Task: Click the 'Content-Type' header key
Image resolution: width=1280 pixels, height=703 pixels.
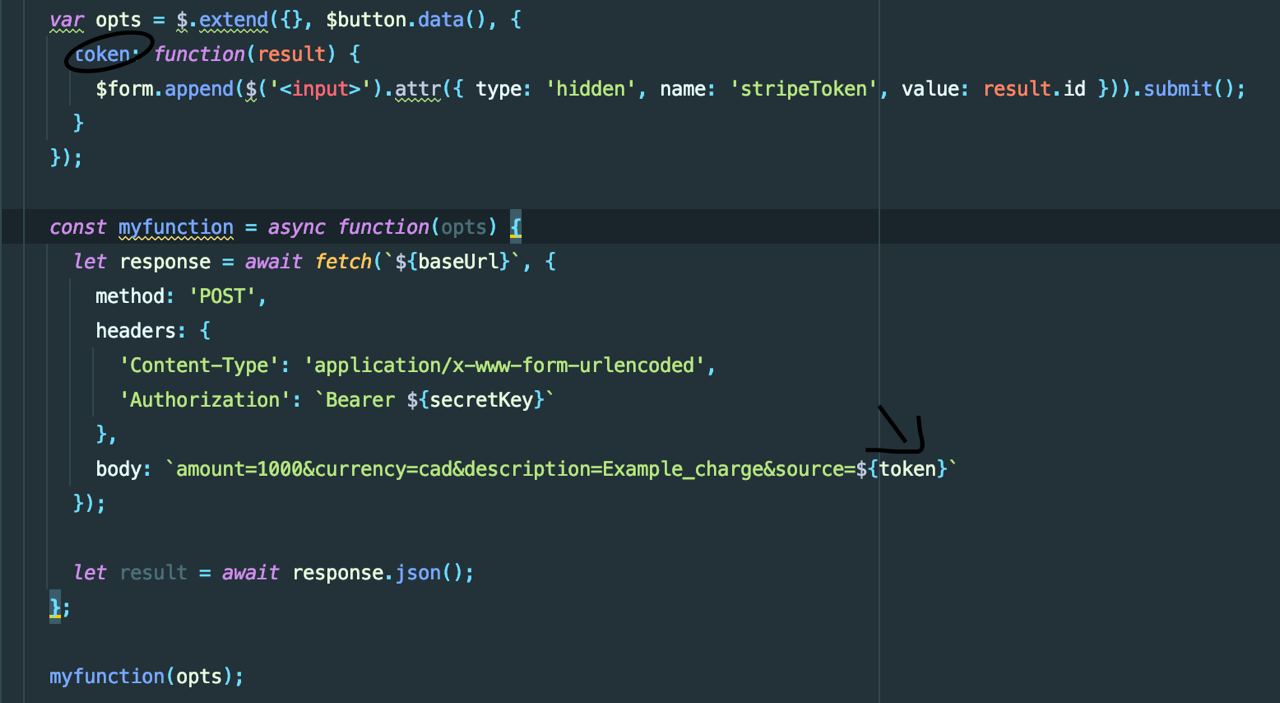Action: click(x=199, y=365)
